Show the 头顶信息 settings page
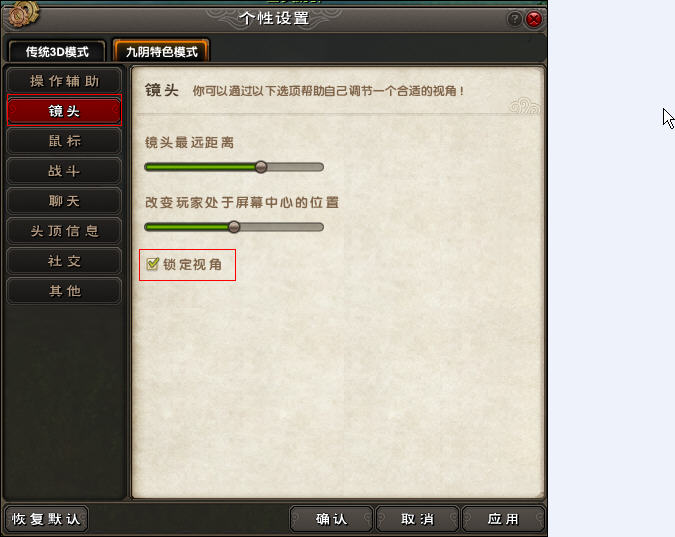 pos(64,231)
